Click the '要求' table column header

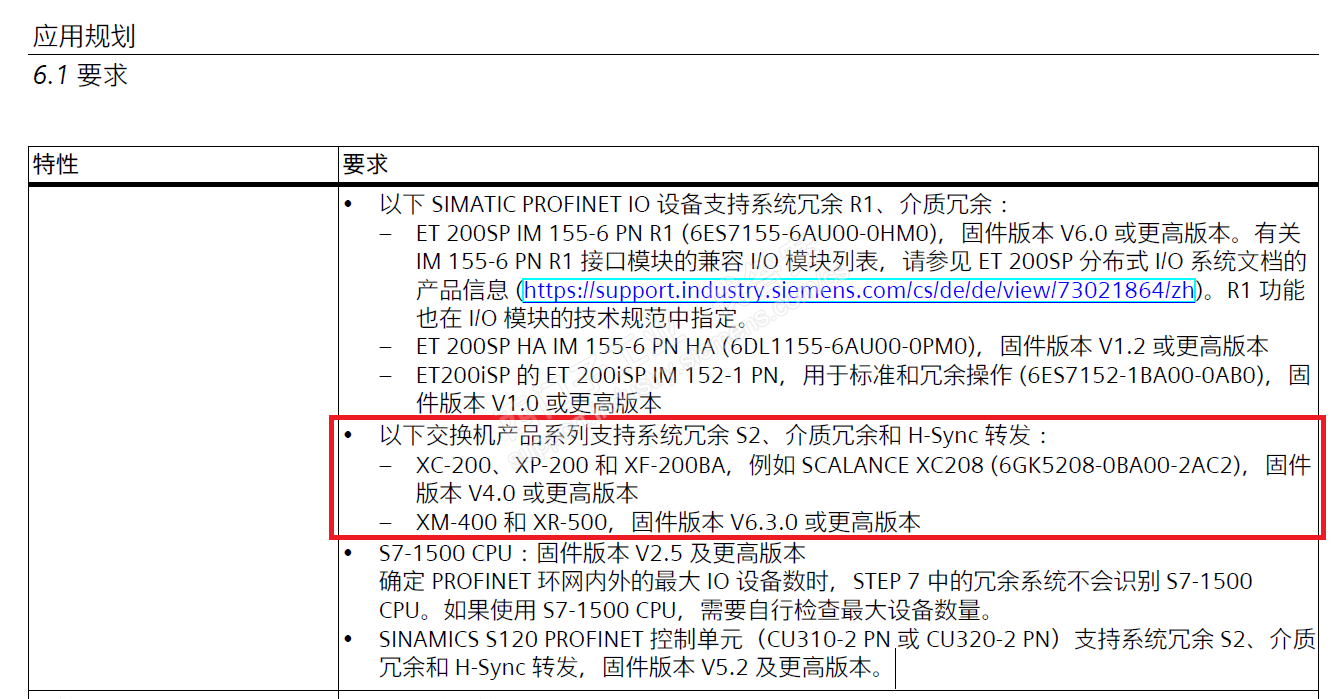click(x=365, y=164)
